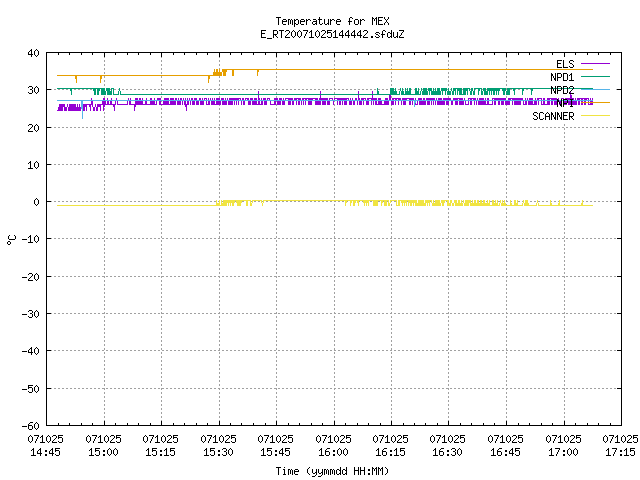This screenshot has width=640, height=480.
Task: Click the °C y-axis unit label
Action: (x=11, y=240)
